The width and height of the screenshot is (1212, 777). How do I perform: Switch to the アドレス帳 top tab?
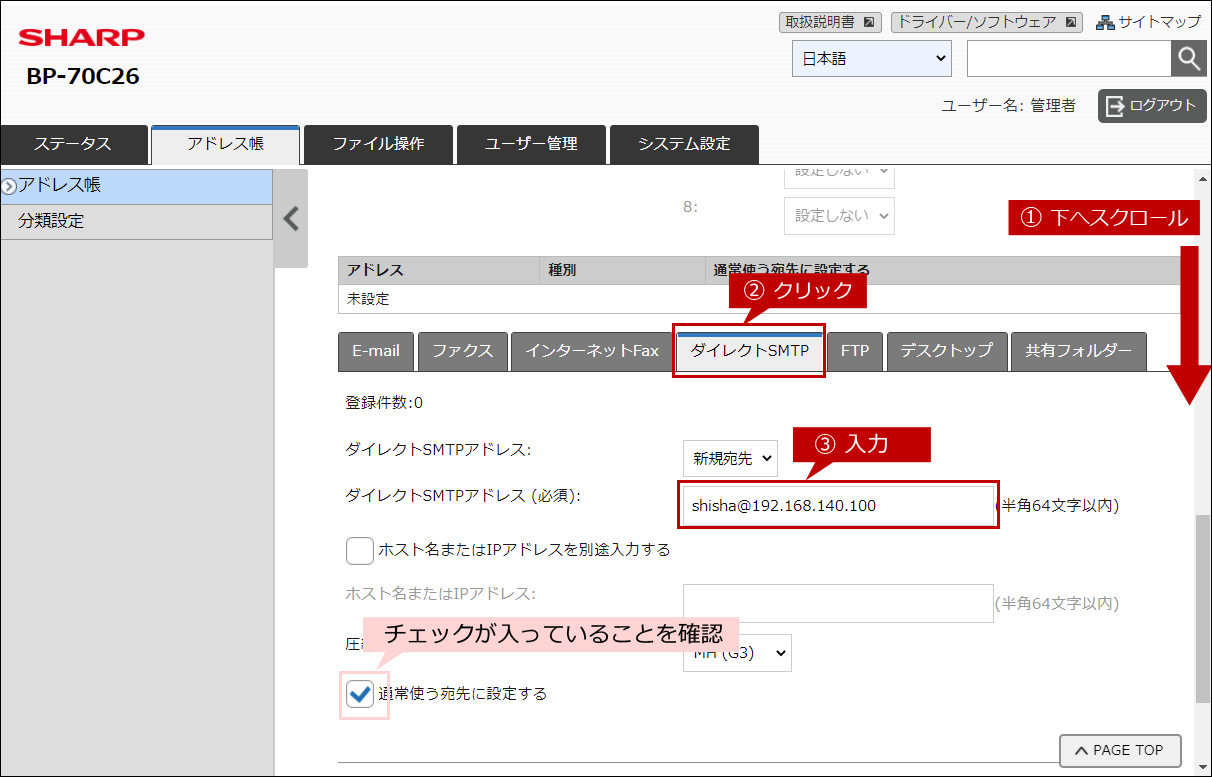225,144
